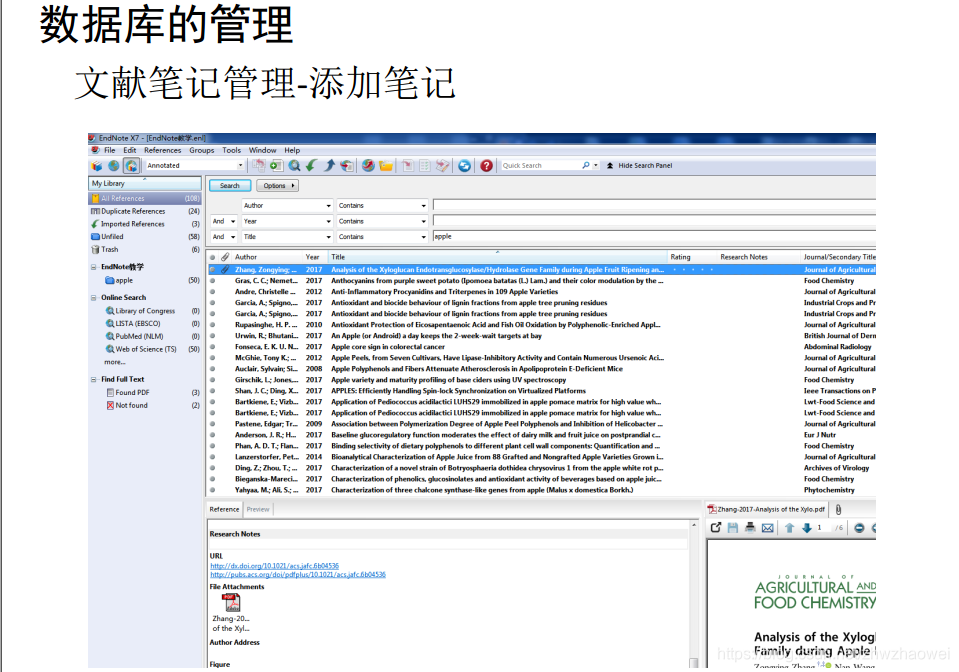
Task: Open the search Options dropdown button
Action: (277, 186)
